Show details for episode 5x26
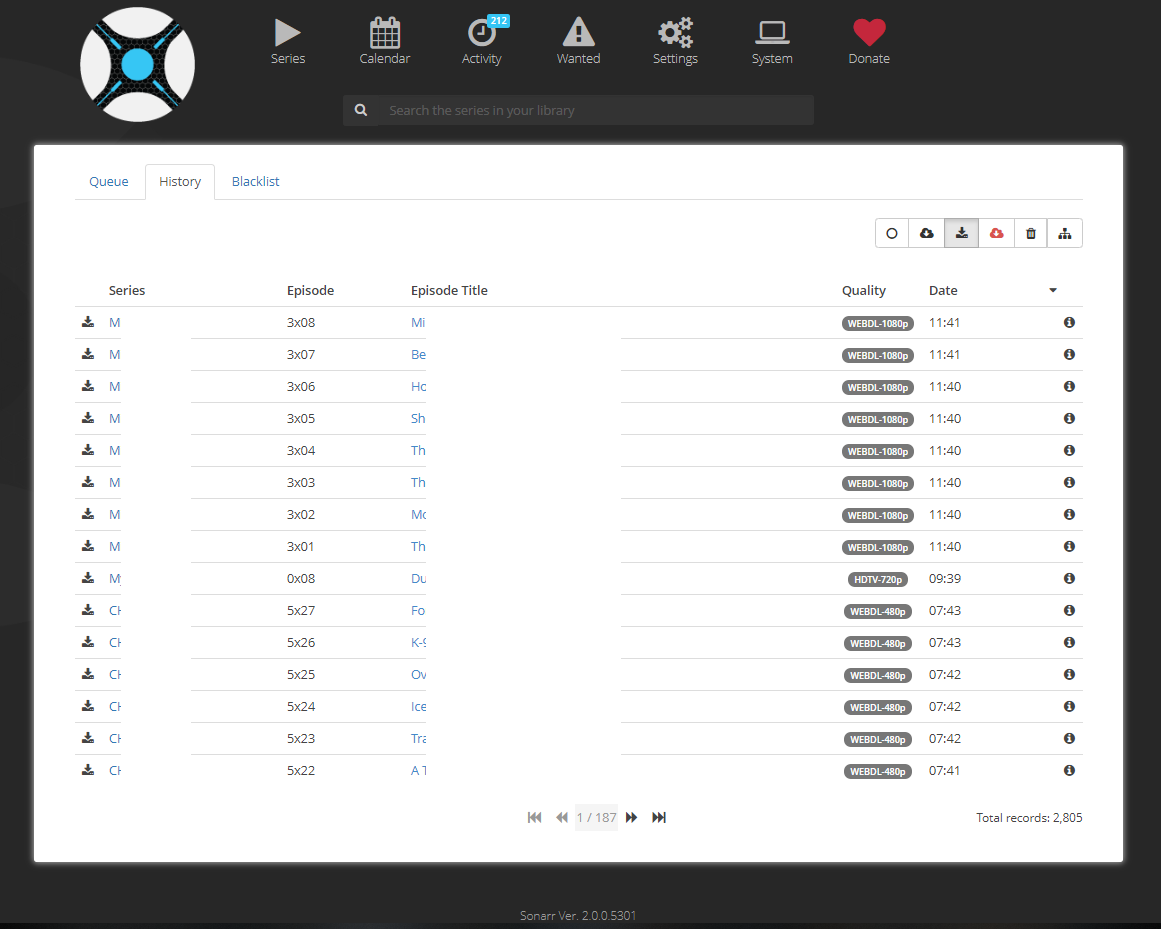Viewport: 1161px width, 929px height. [x=1069, y=643]
